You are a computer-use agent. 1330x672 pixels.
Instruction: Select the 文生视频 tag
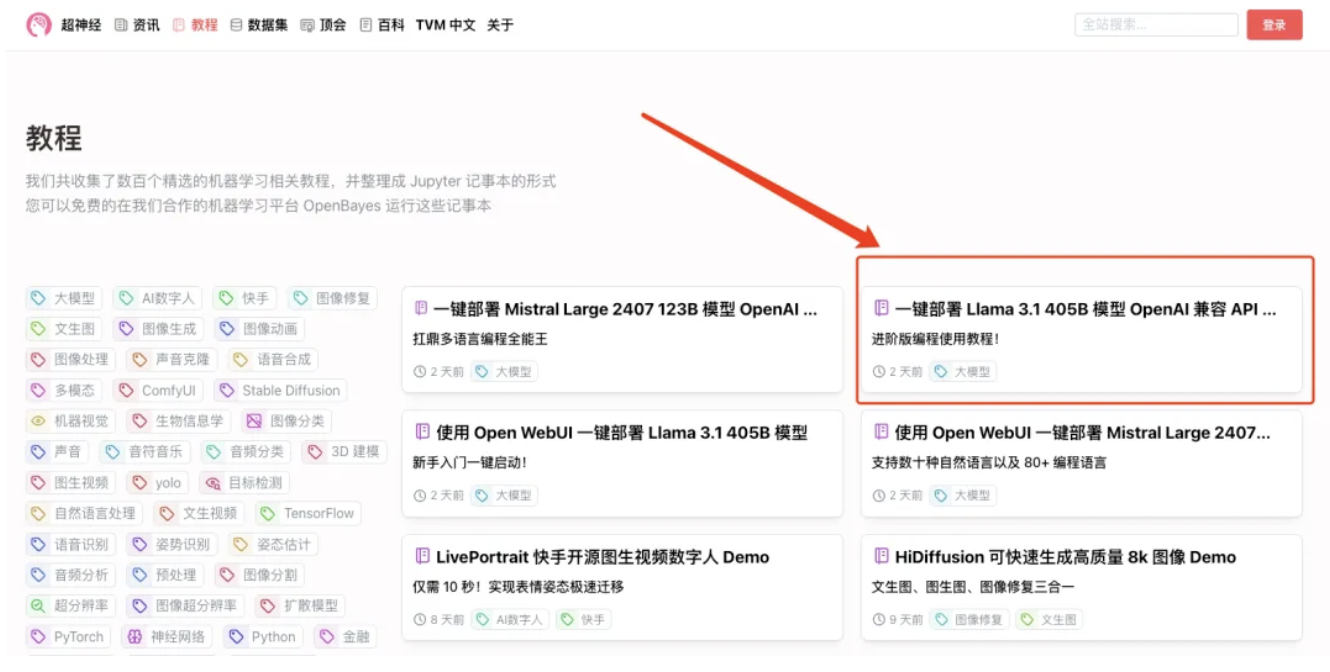[x=198, y=514]
